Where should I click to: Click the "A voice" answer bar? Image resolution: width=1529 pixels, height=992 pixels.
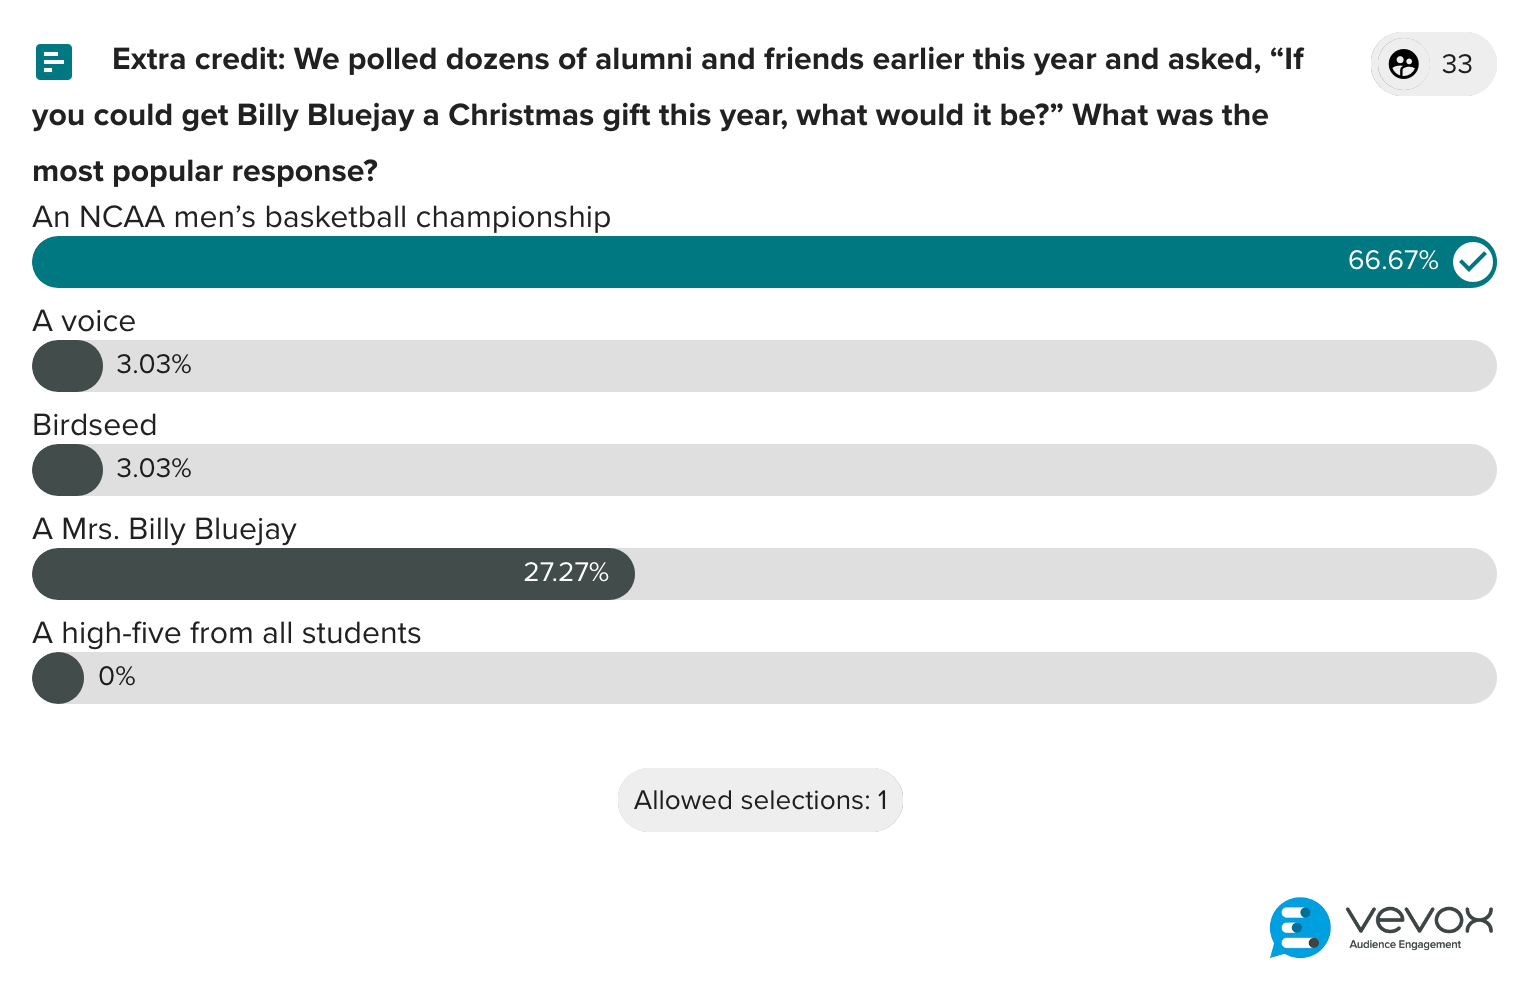coord(700,366)
